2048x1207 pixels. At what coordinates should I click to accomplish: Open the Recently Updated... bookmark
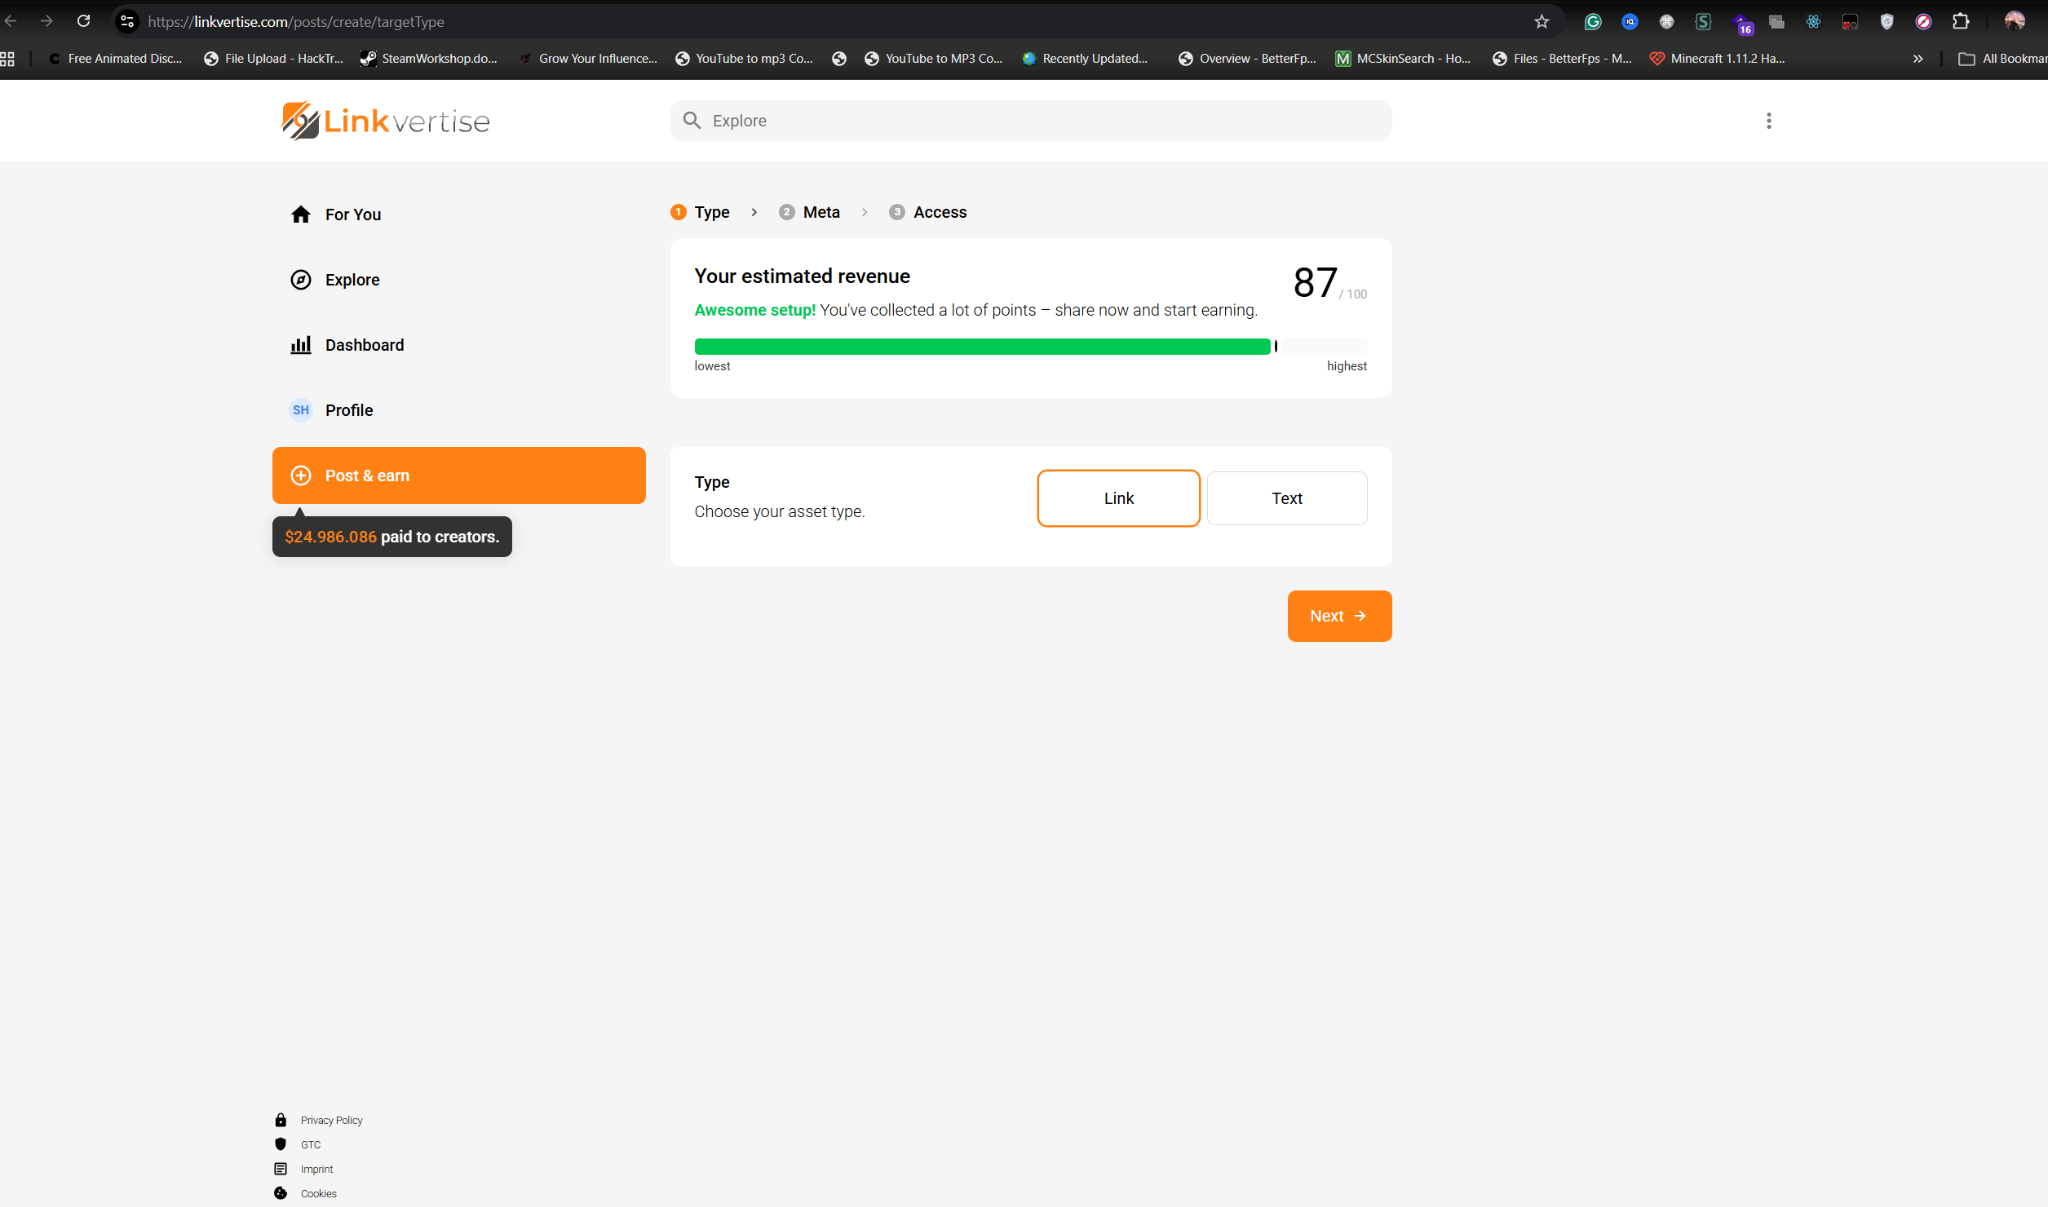tap(1085, 59)
